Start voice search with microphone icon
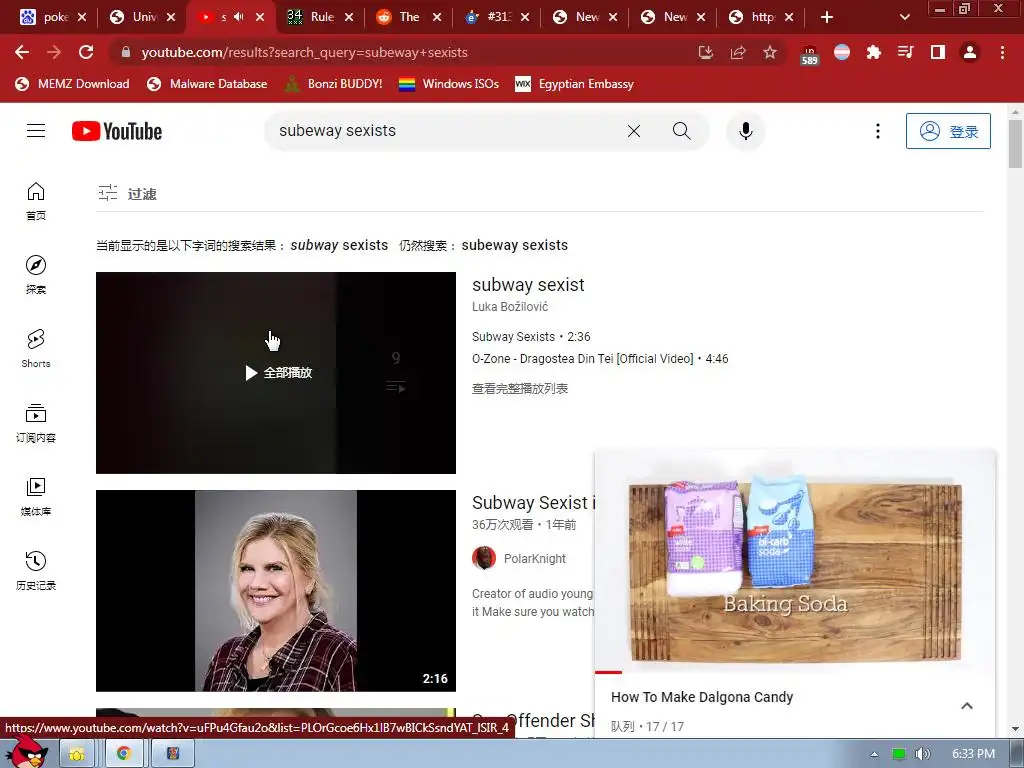The image size is (1024, 768). (746, 131)
